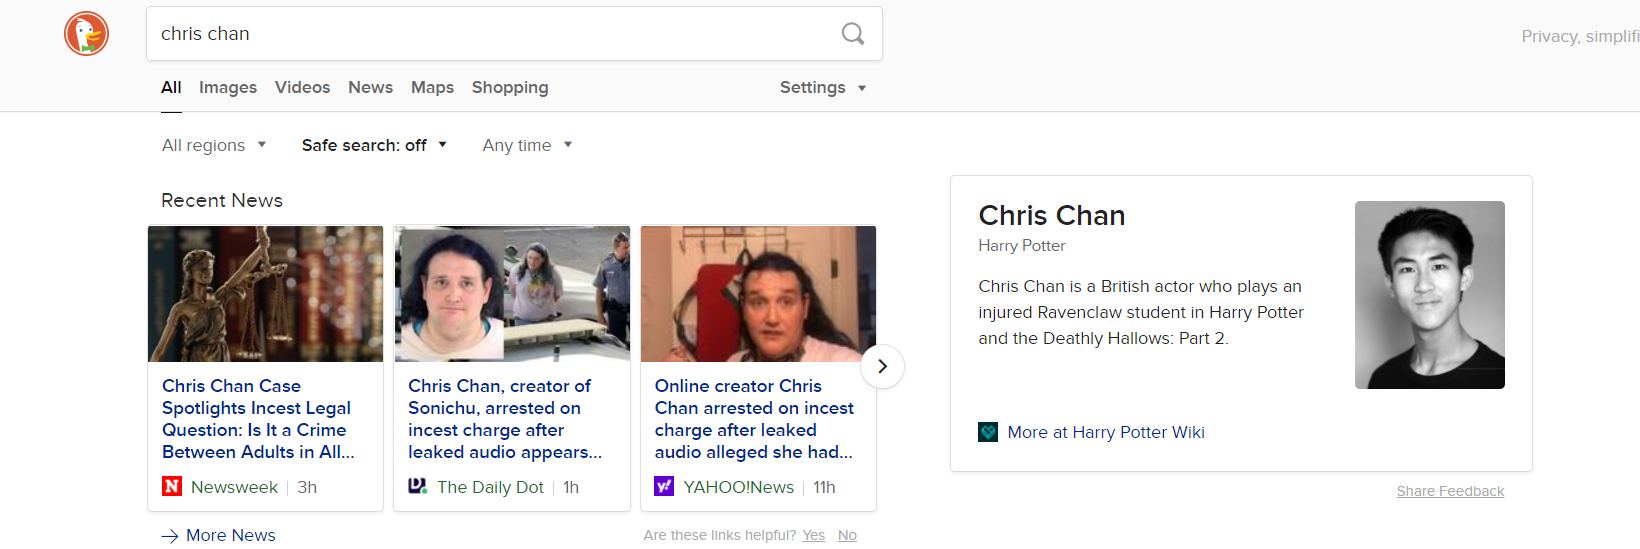
Task: Advance news carousel with right chevron
Action: 882,366
